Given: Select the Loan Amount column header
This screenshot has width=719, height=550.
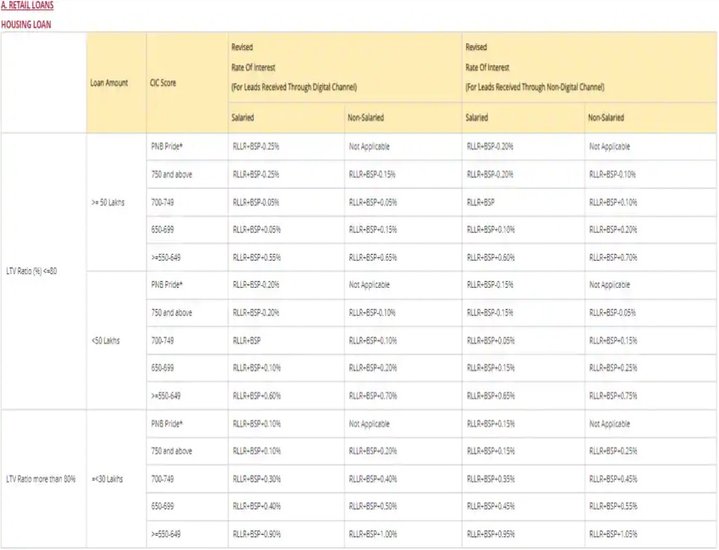Looking at the screenshot, I should (109, 82).
